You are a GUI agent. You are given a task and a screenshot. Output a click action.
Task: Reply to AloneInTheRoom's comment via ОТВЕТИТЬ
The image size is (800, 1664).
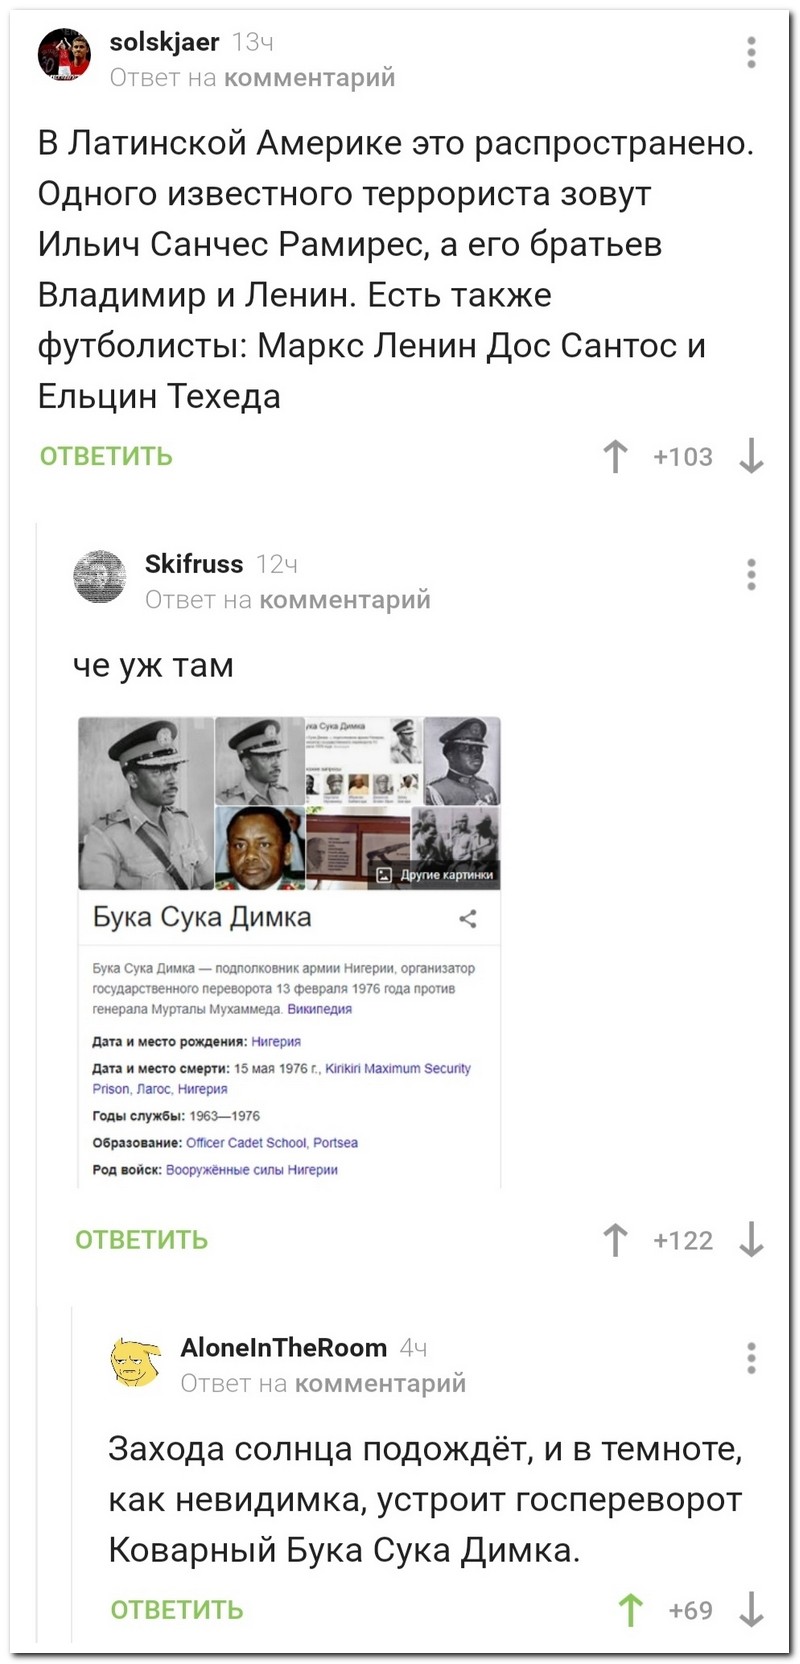pyautogui.click(x=177, y=1610)
